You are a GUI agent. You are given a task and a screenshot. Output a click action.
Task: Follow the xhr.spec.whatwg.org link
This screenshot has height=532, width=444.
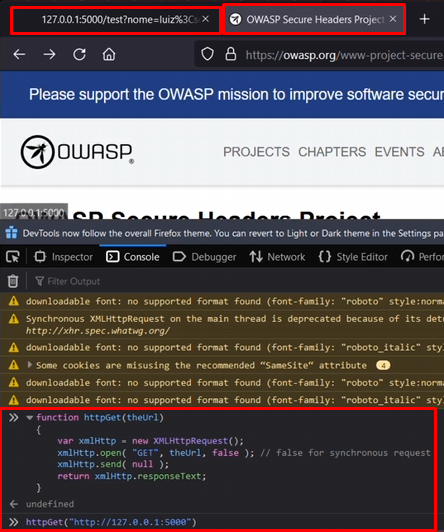[x=98, y=331]
